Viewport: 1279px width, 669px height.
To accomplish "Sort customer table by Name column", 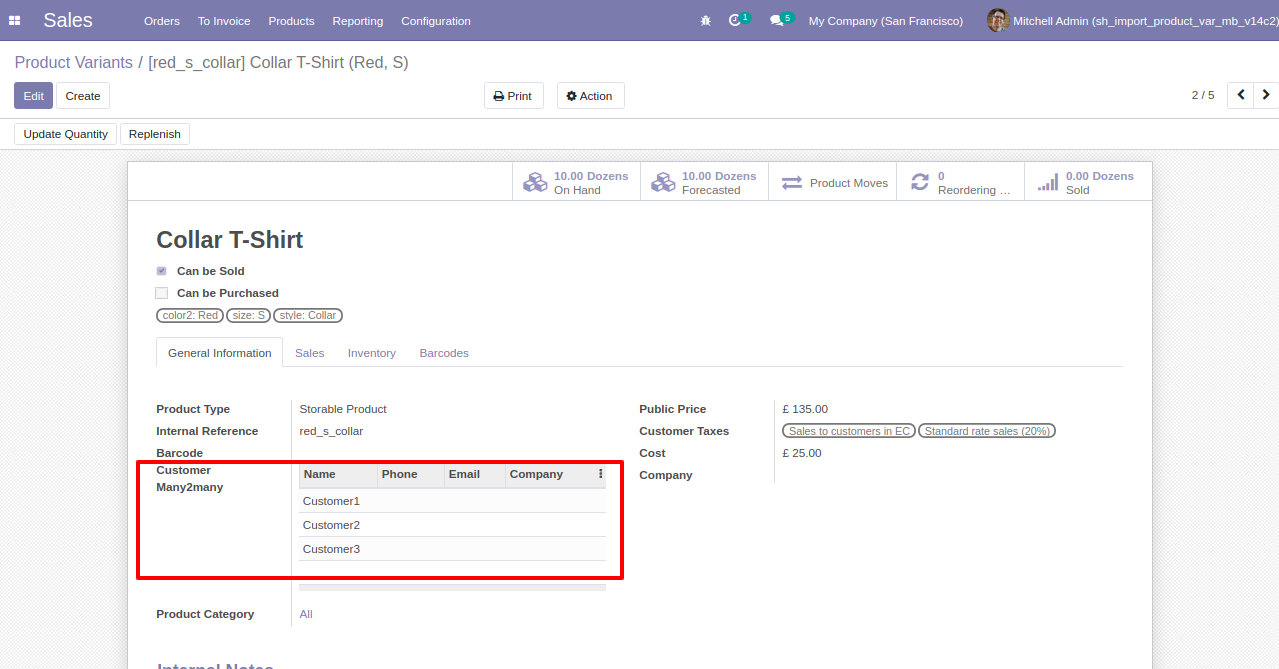I will [339, 474].
